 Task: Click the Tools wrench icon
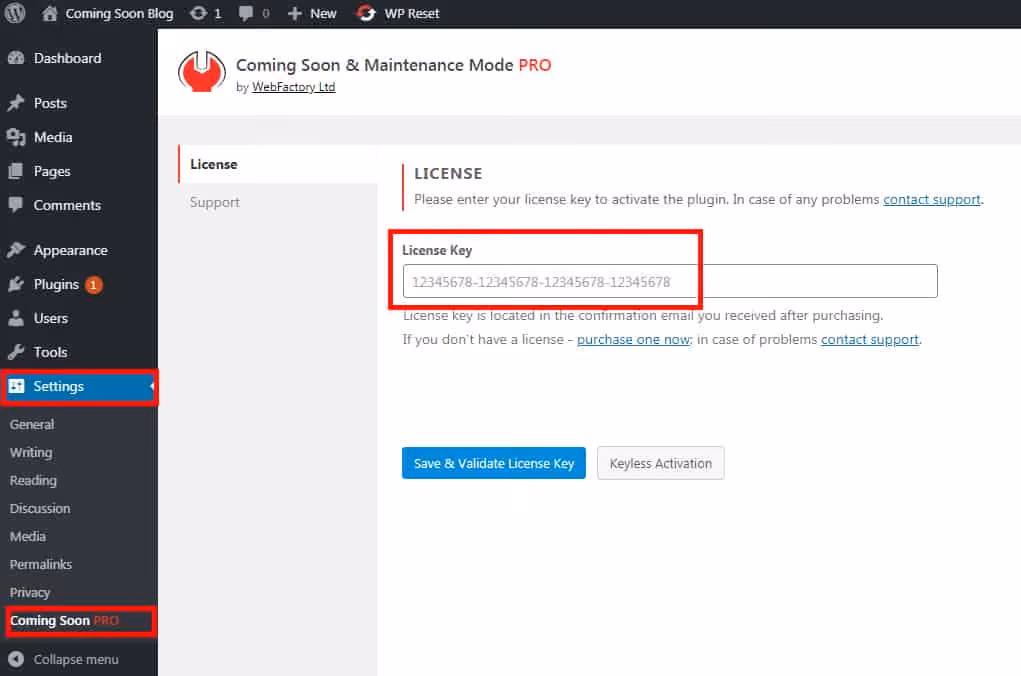coord(16,352)
